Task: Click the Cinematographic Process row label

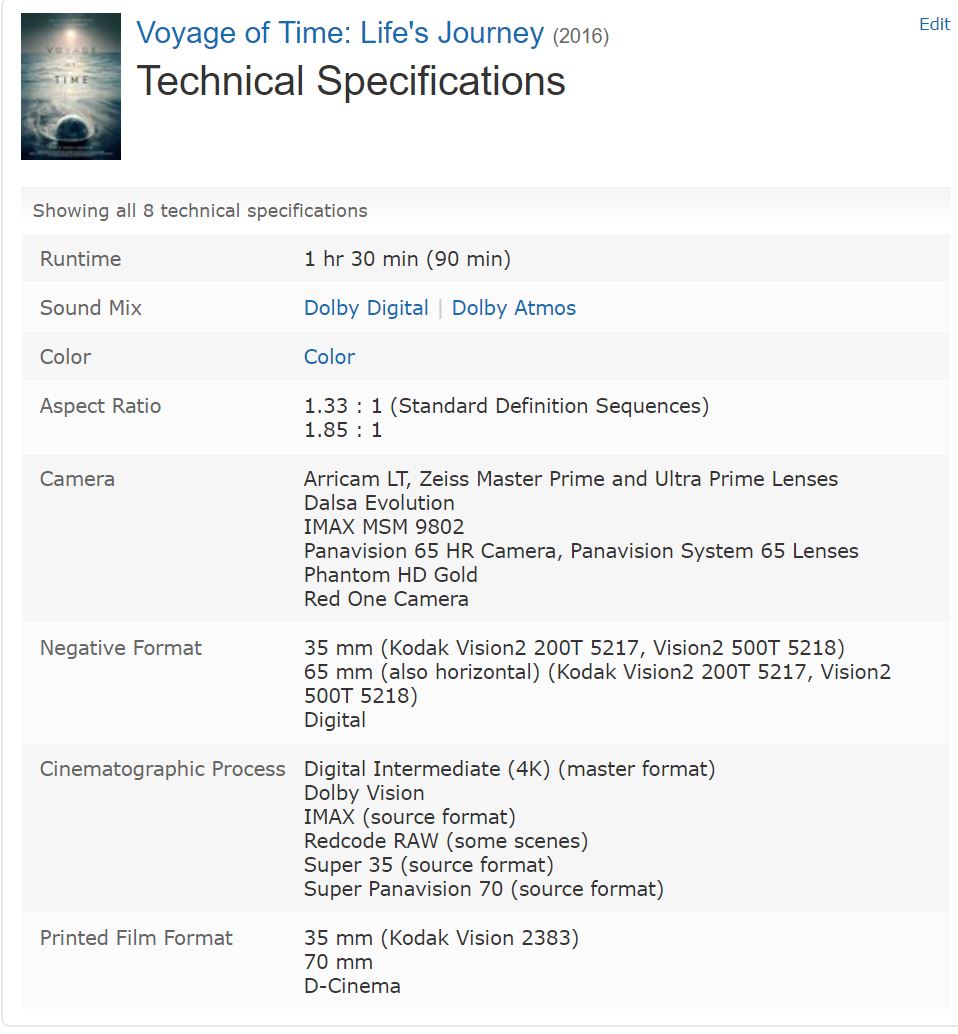Action: click(x=163, y=769)
